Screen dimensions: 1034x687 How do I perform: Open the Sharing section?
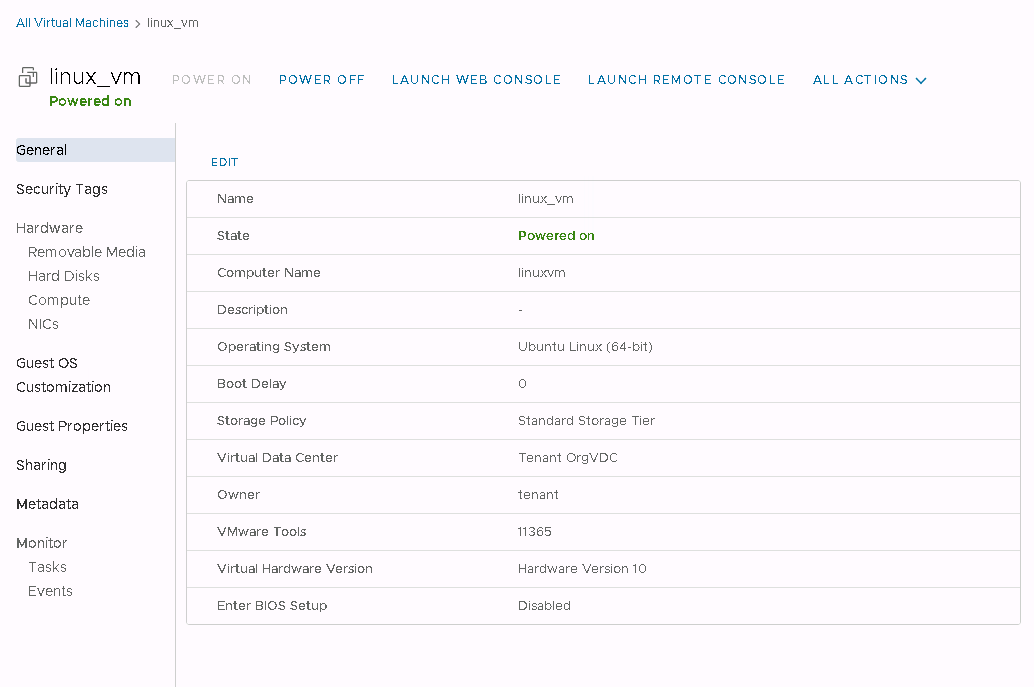pyautogui.click(x=41, y=465)
